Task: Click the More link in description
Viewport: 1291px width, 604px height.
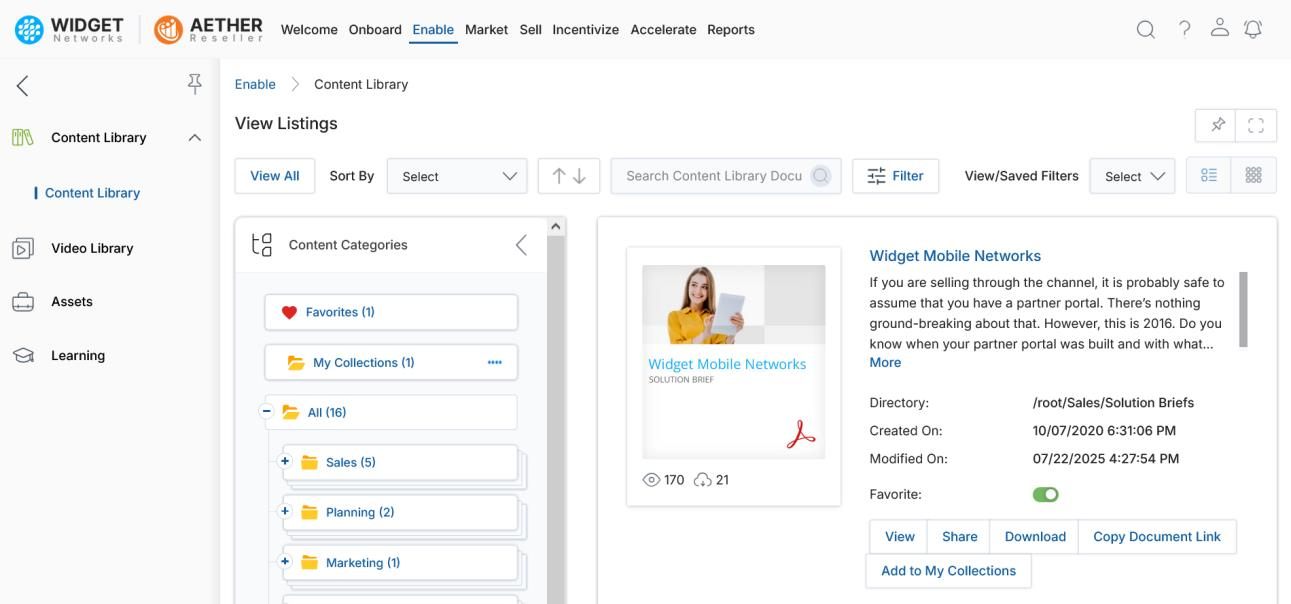Action: pyautogui.click(x=885, y=362)
